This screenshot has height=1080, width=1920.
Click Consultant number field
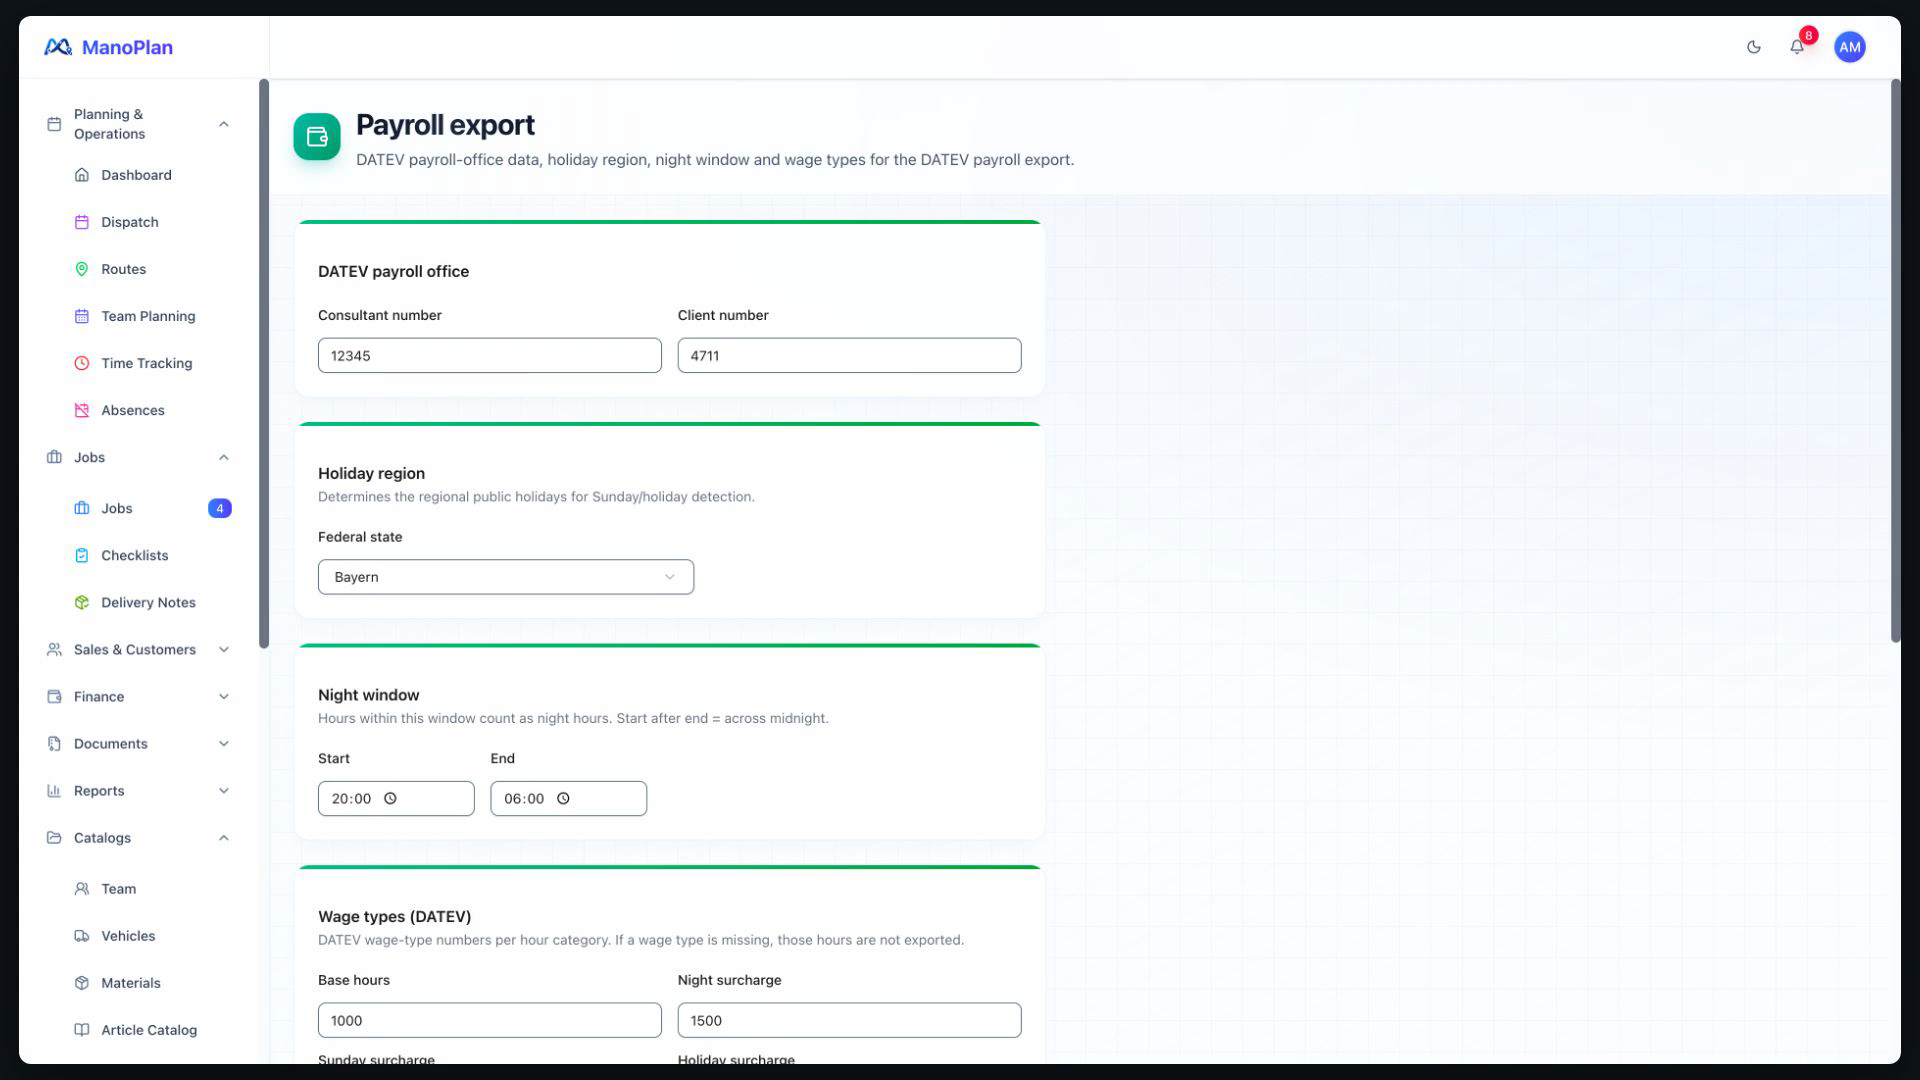pyautogui.click(x=490, y=355)
